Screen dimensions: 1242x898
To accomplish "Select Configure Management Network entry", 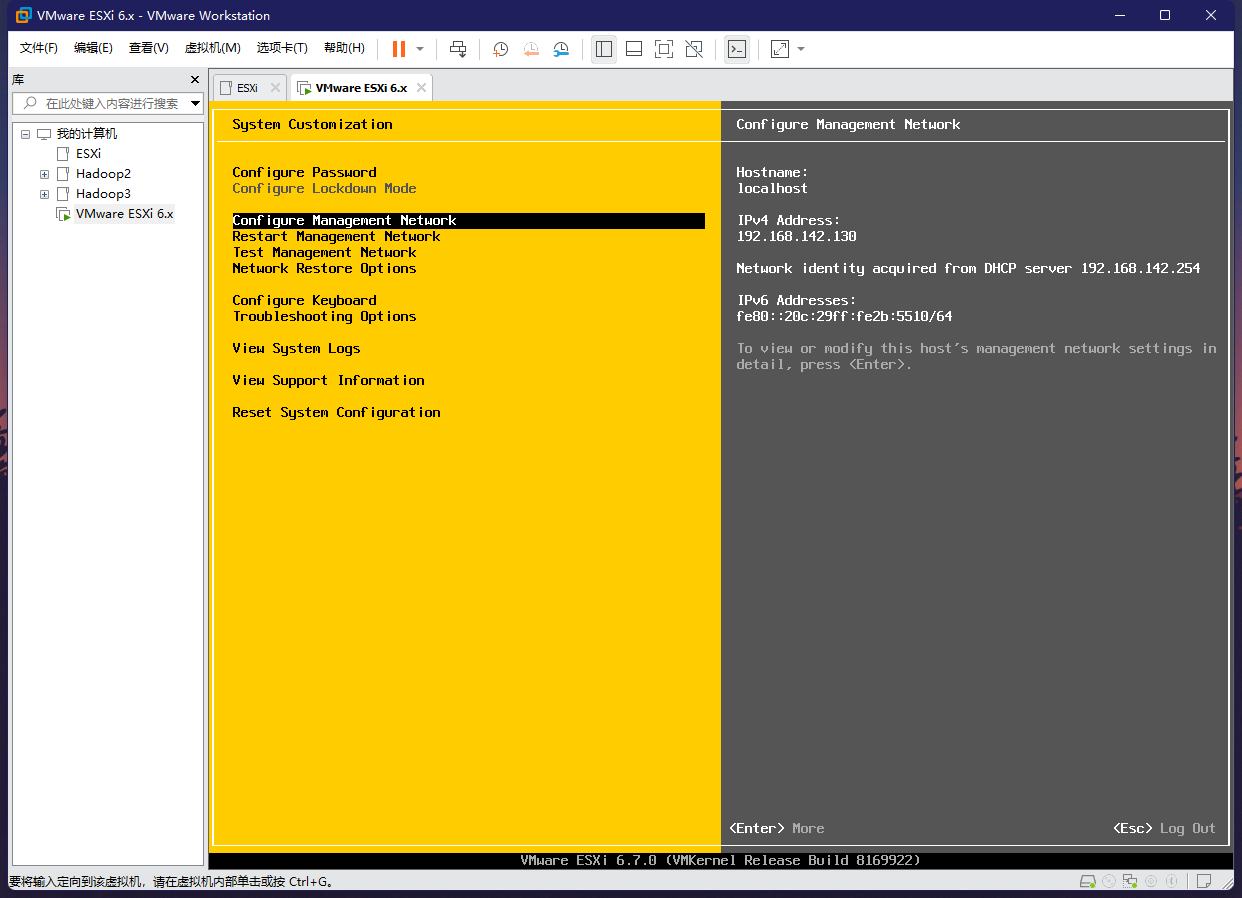I will coord(468,220).
